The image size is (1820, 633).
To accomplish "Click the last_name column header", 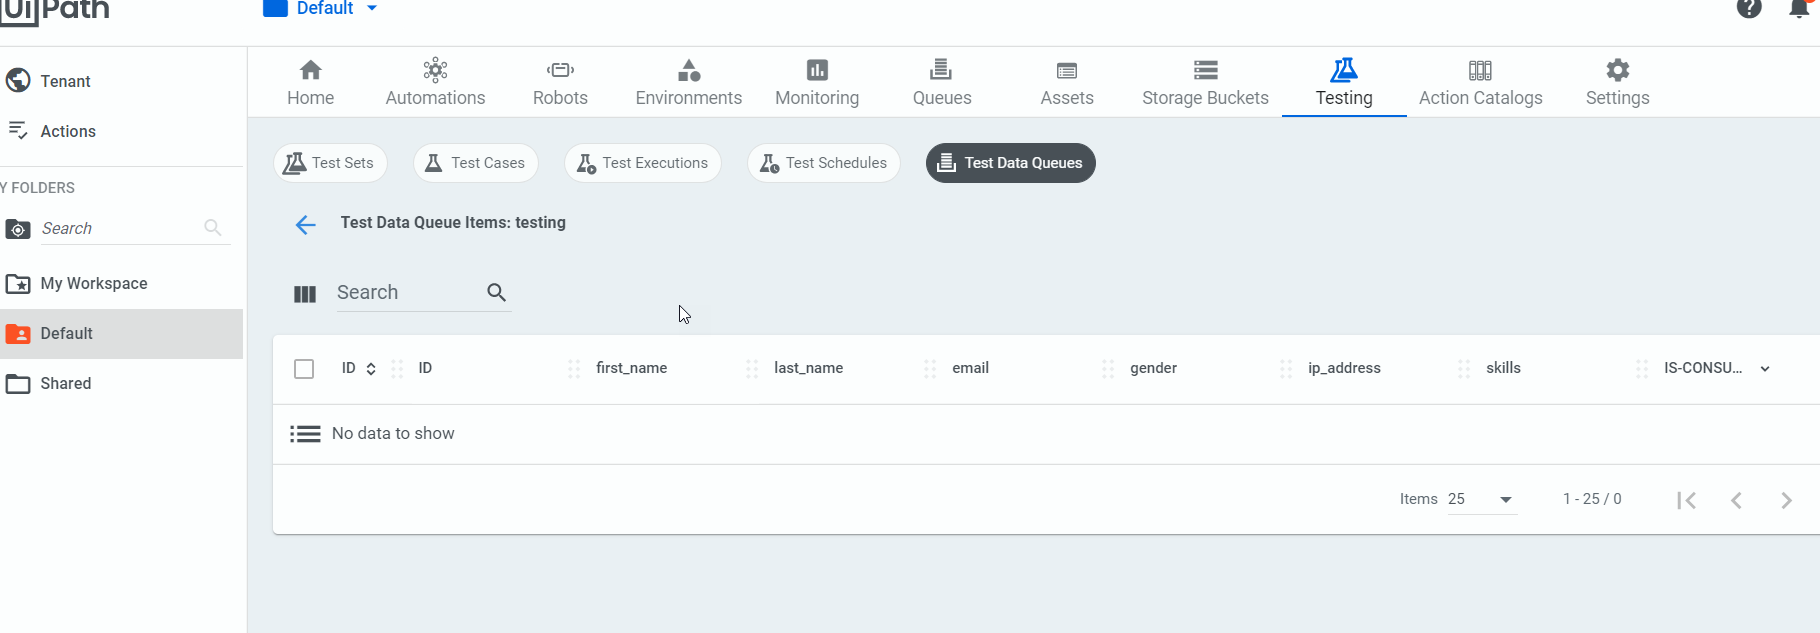I will 809,368.
